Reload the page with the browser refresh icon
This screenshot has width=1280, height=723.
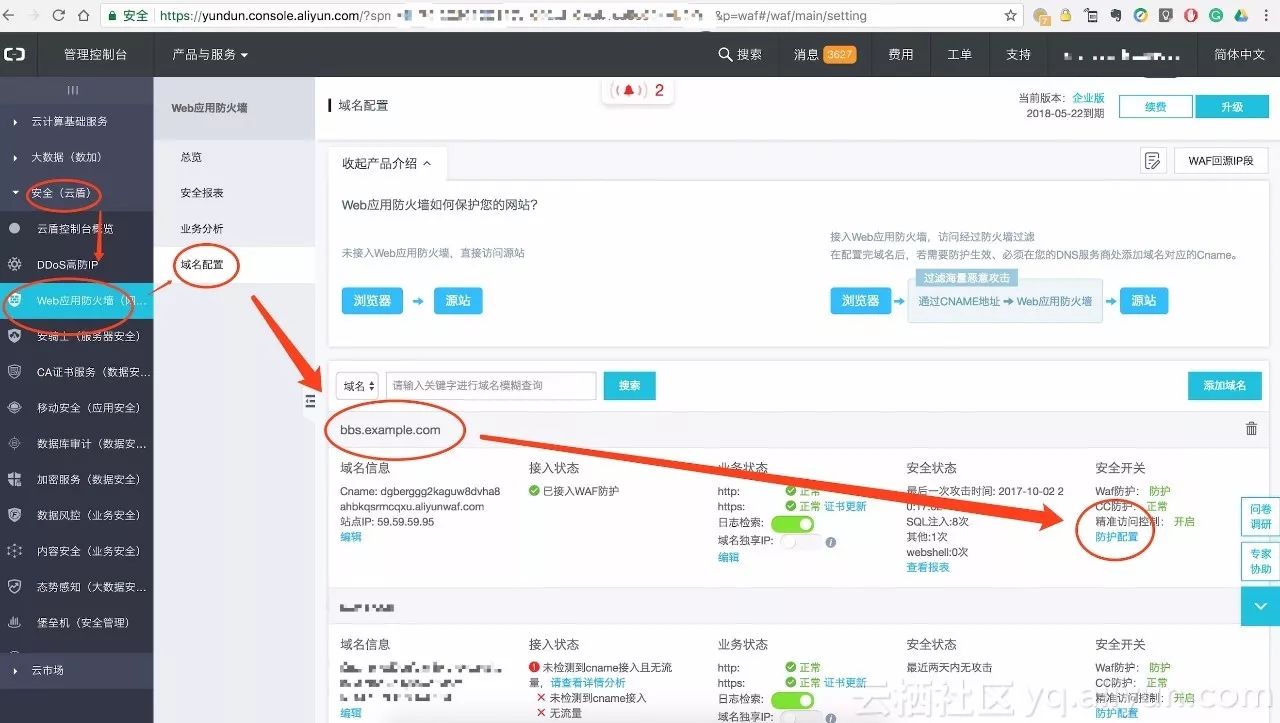pyautogui.click(x=58, y=16)
